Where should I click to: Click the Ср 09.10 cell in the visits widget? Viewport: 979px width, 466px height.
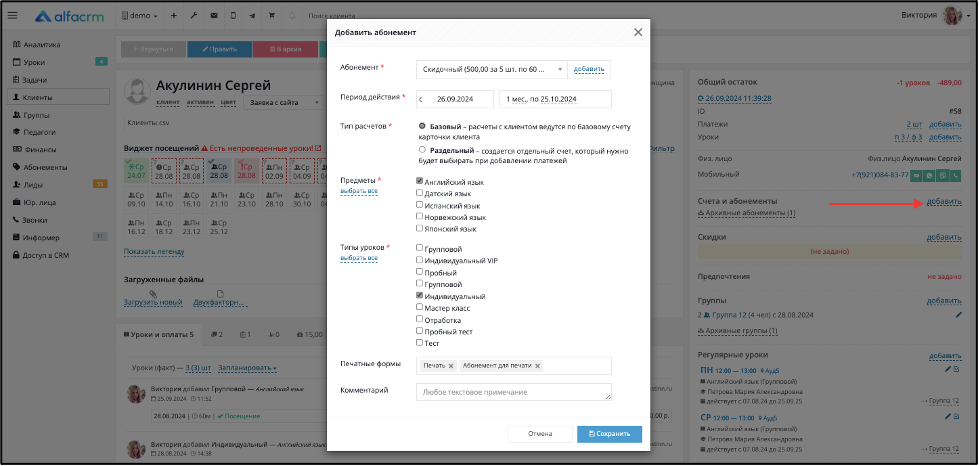pos(136,199)
